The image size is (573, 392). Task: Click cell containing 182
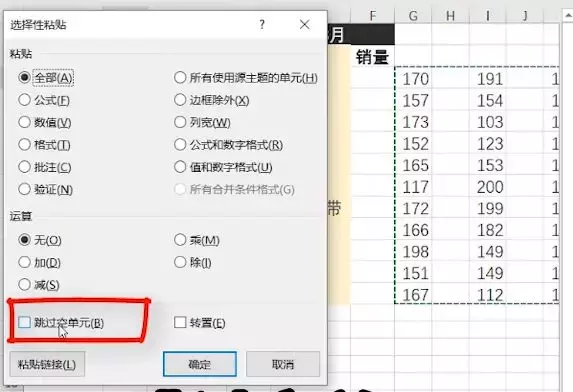pyautogui.click(x=487, y=229)
